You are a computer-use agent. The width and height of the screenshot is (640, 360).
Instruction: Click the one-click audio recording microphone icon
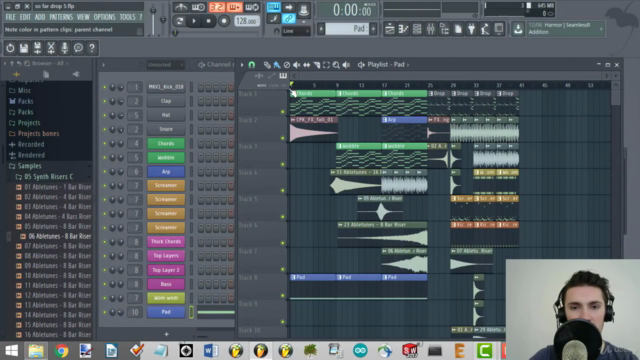point(64,48)
